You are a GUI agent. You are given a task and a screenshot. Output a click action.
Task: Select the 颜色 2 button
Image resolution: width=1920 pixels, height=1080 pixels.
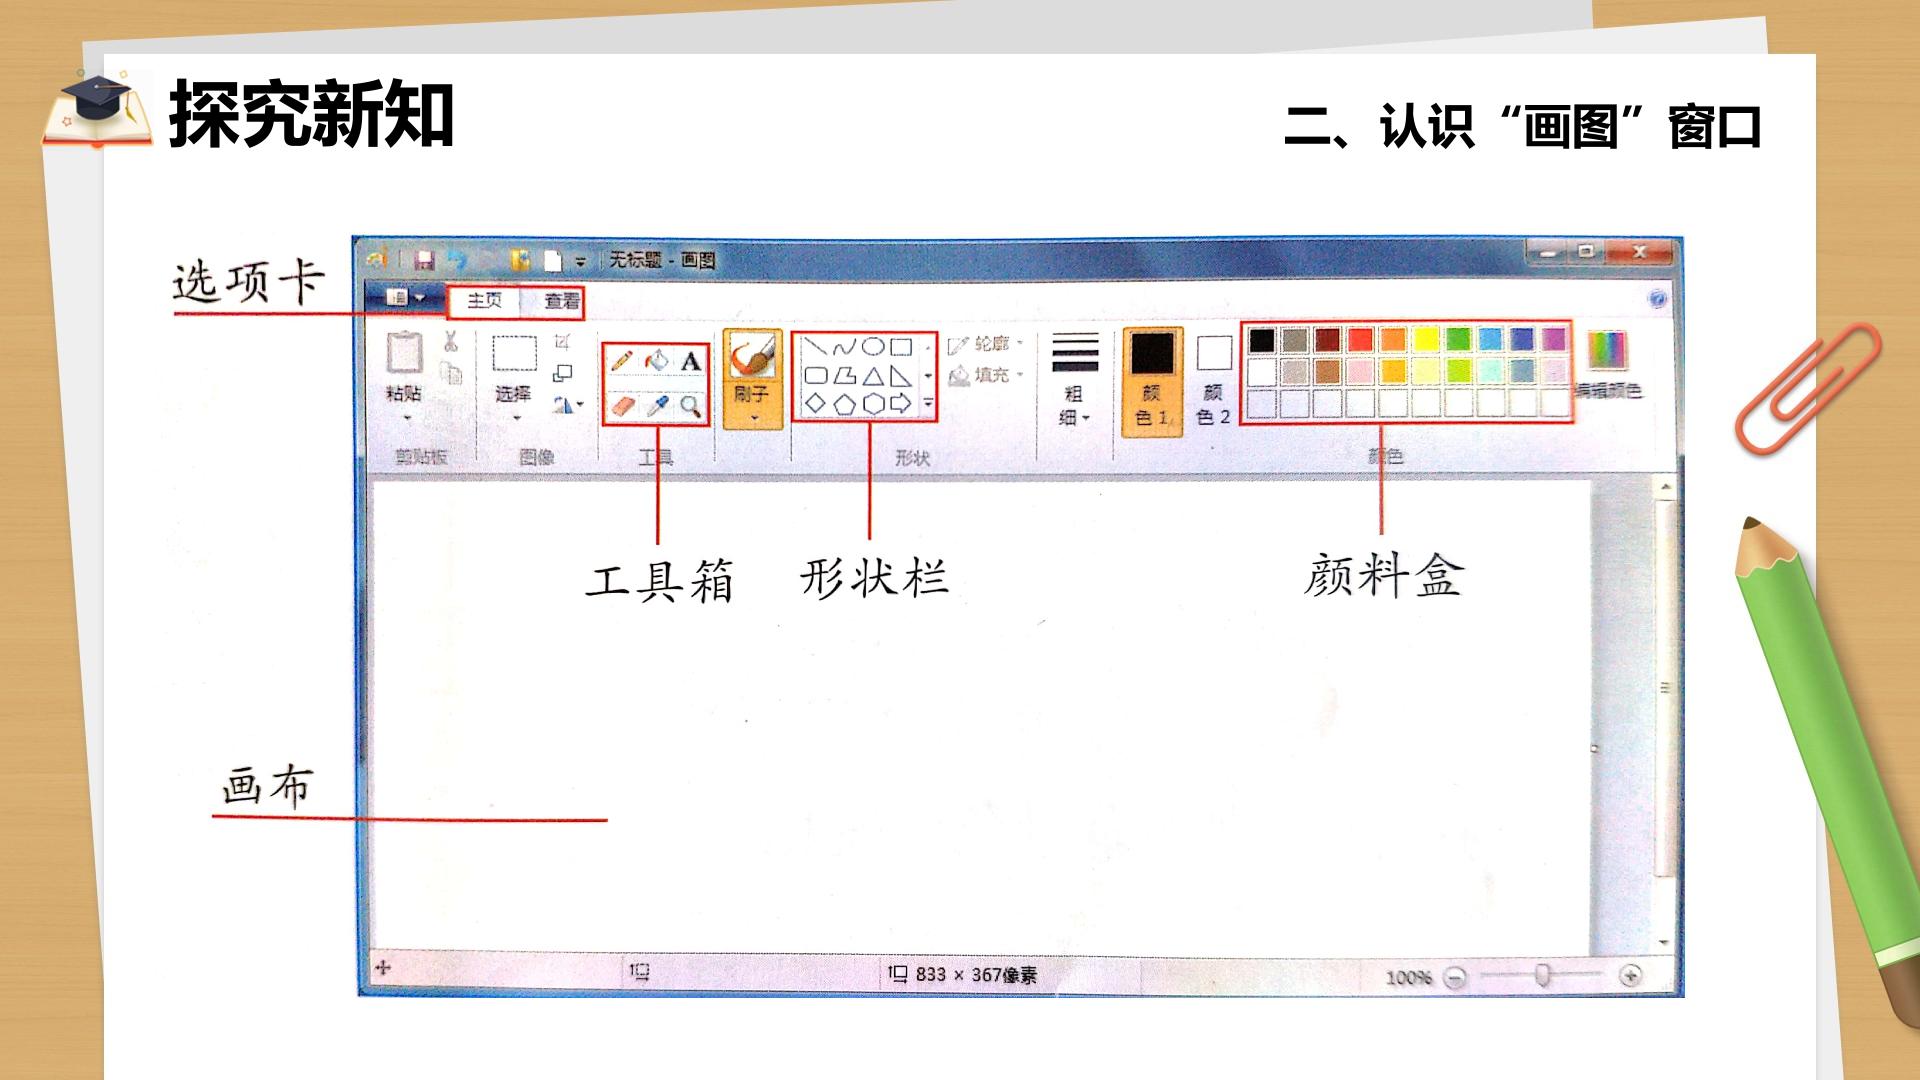pyautogui.click(x=1214, y=382)
